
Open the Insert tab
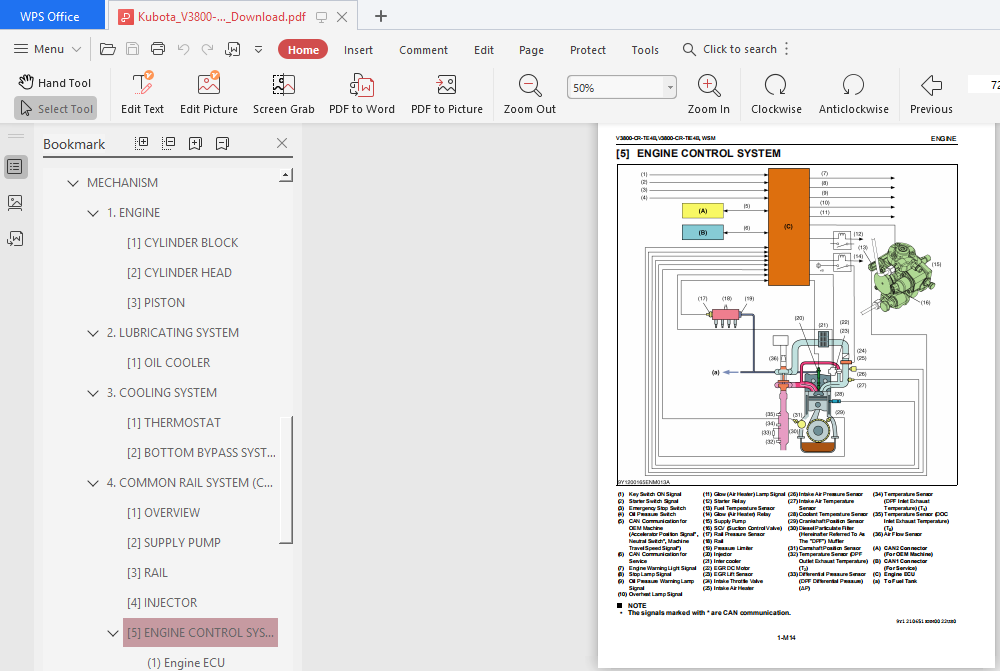click(358, 50)
